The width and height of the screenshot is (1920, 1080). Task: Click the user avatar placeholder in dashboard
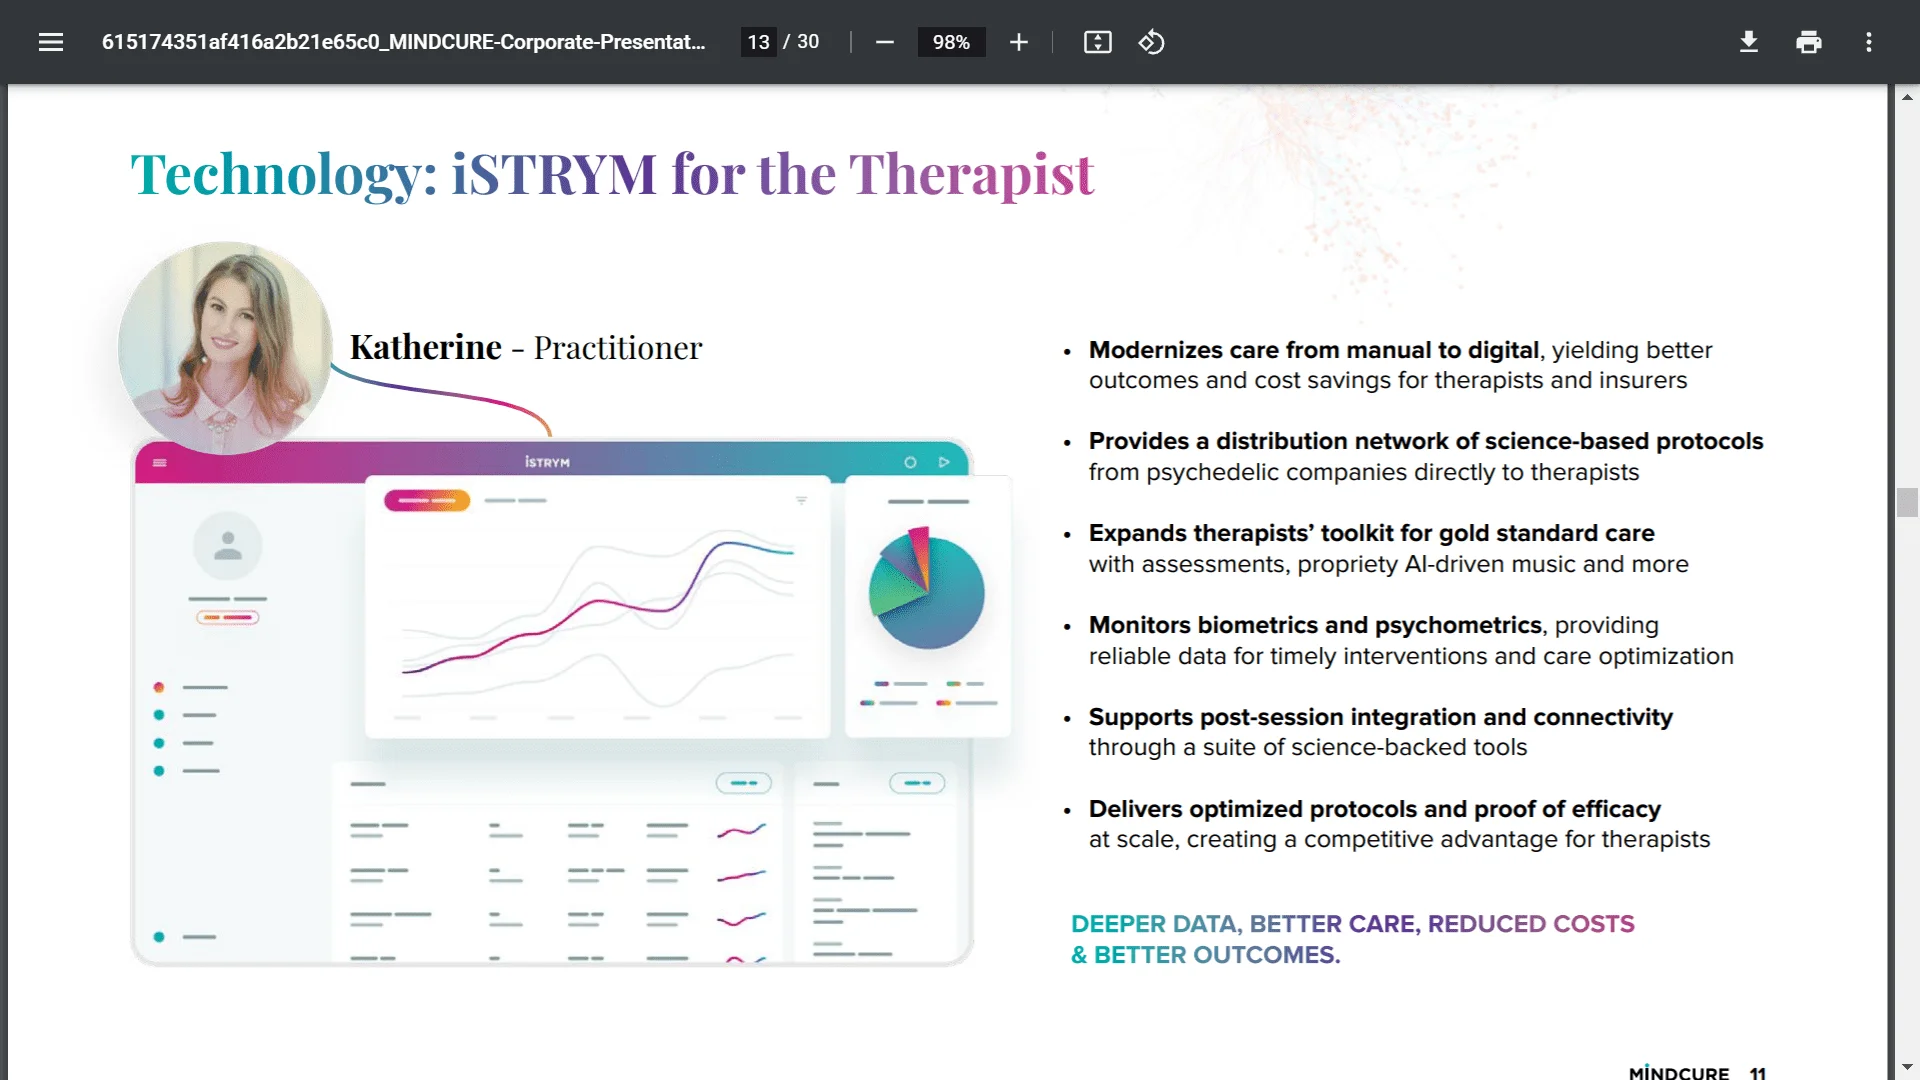point(228,546)
